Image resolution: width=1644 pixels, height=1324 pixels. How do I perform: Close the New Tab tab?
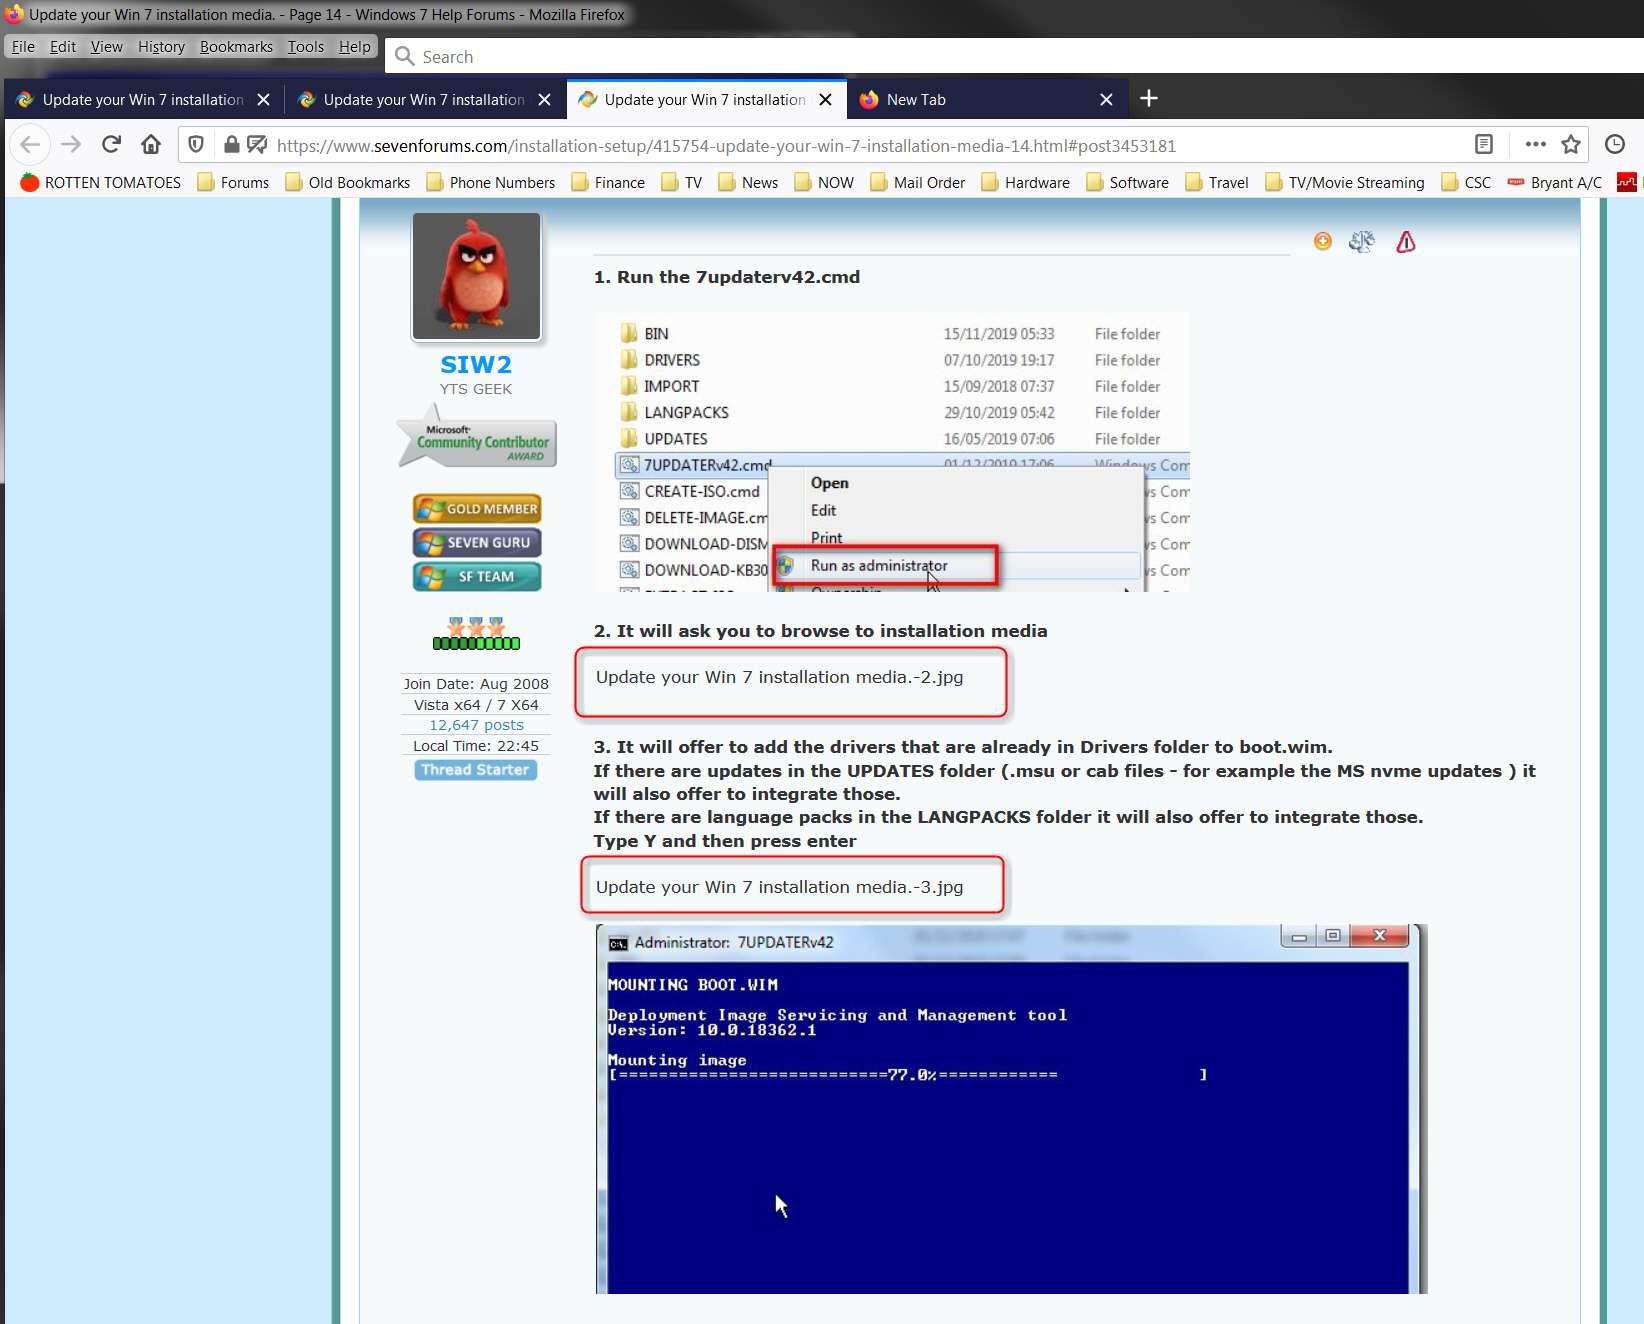point(1106,100)
